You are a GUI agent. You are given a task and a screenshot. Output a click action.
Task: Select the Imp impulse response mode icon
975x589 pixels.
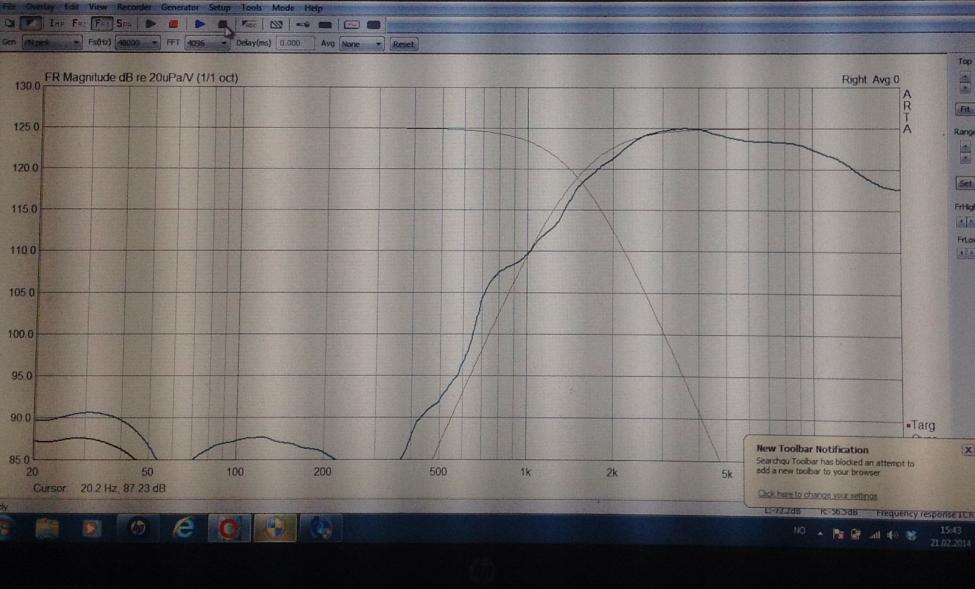pos(56,24)
